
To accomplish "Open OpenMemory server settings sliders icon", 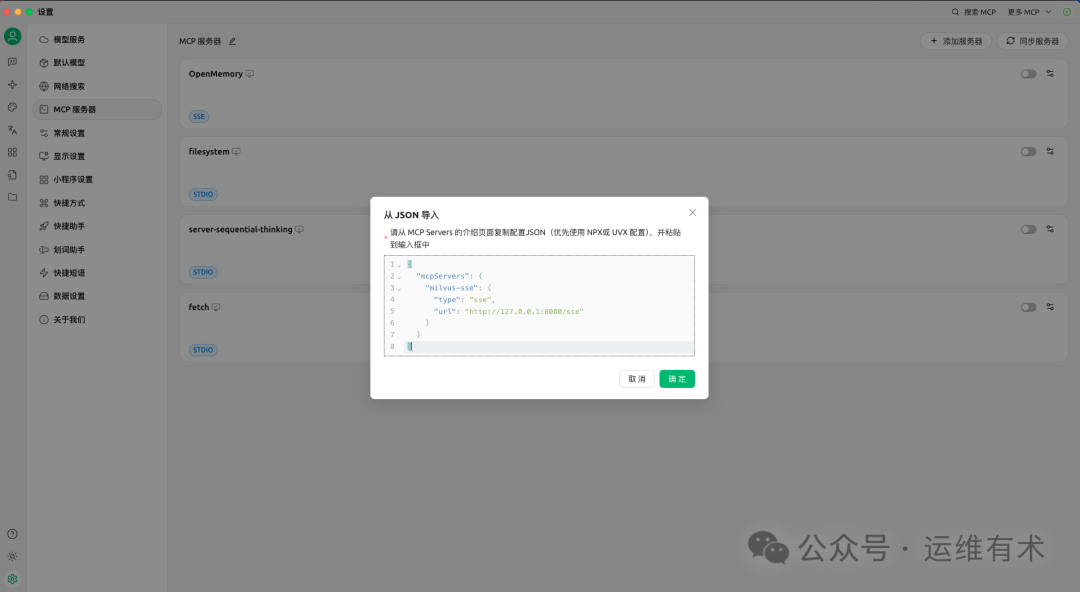I will pyautogui.click(x=1050, y=73).
